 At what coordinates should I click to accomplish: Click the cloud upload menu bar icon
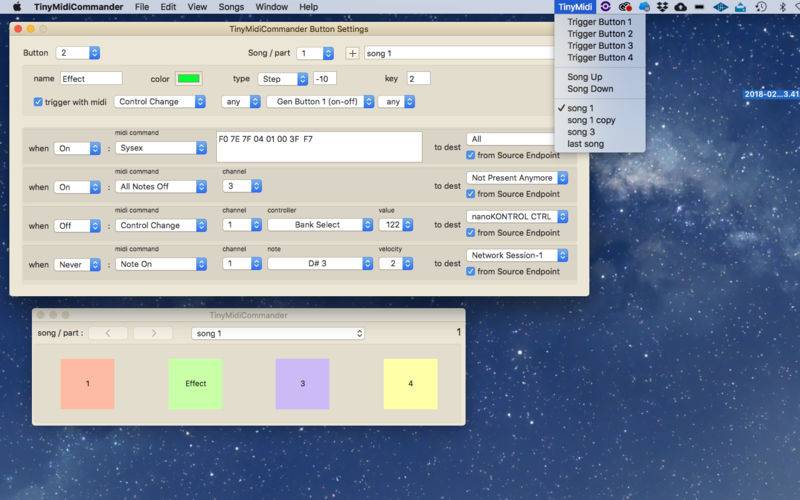pyautogui.click(x=681, y=7)
